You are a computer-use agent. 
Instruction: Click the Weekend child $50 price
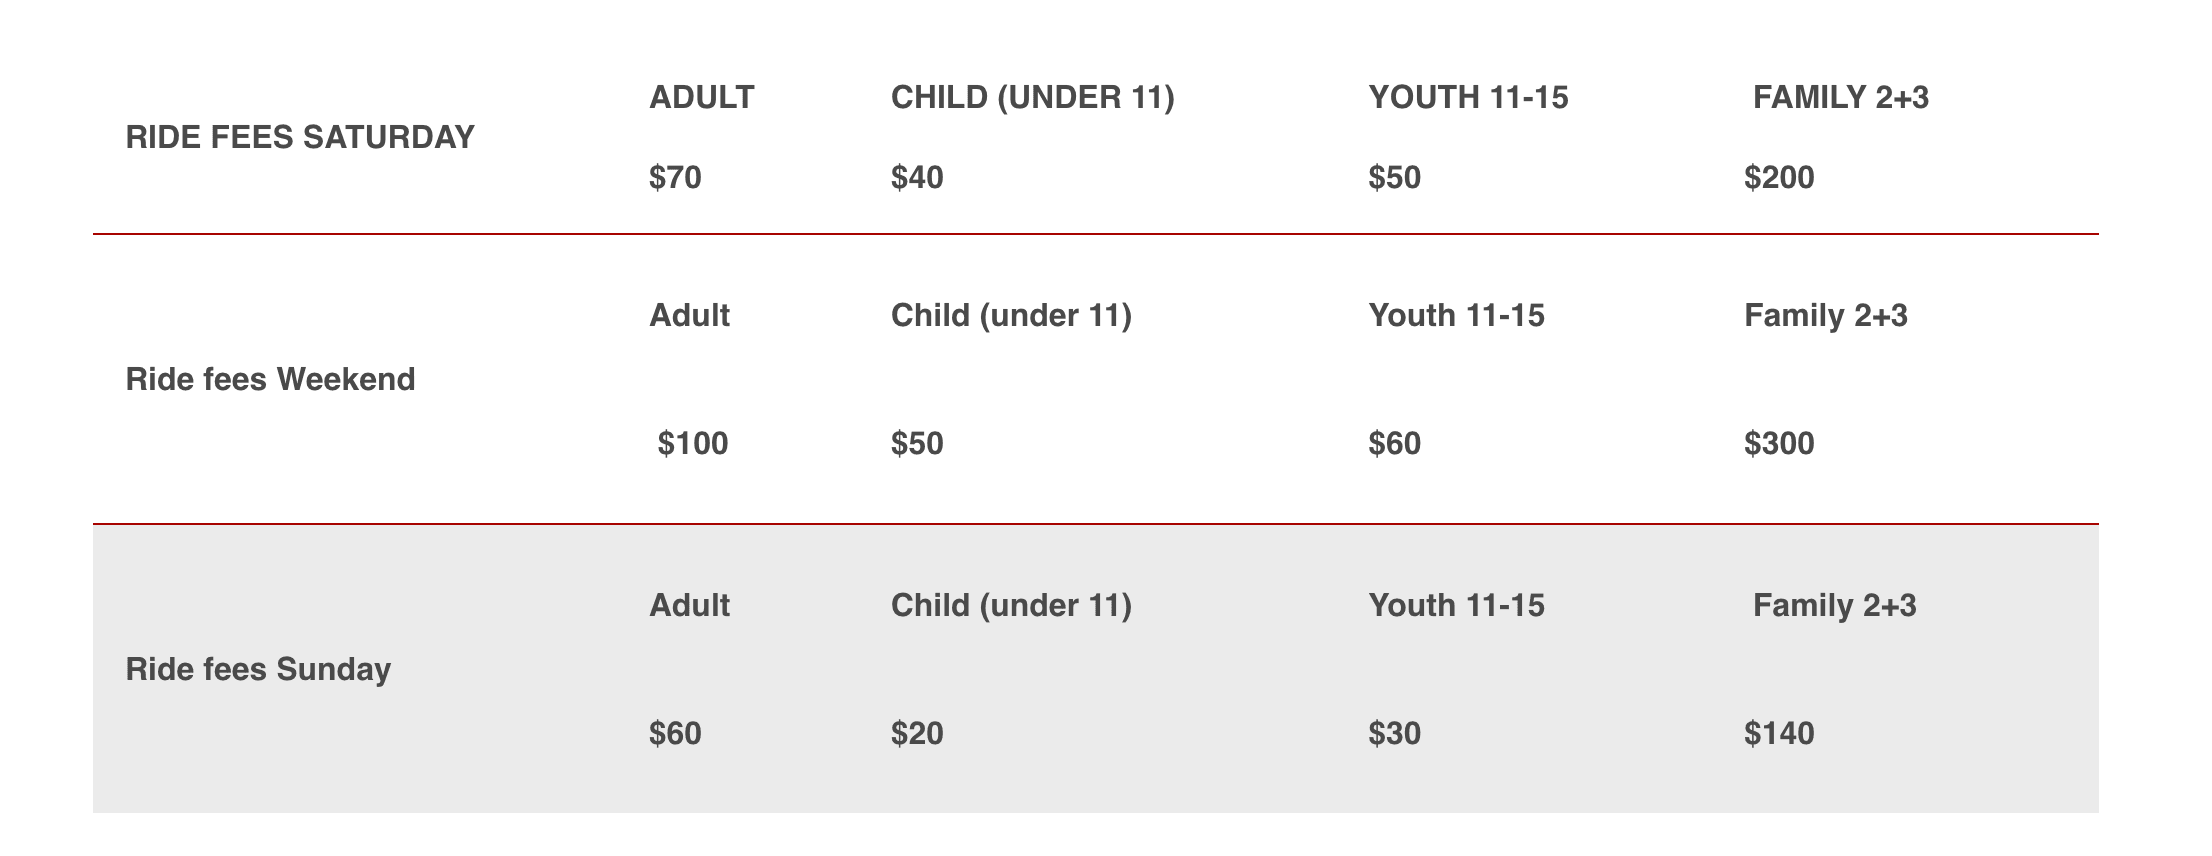click(917, 443)
